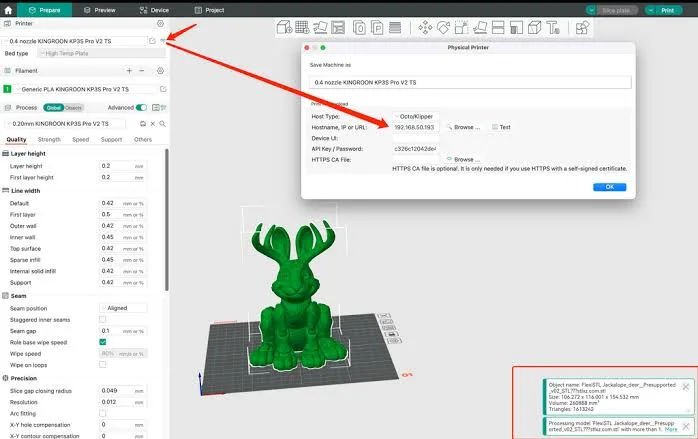Open the Host Type dropdown in dialog
The image size is (698, 439).
[415, 117]
